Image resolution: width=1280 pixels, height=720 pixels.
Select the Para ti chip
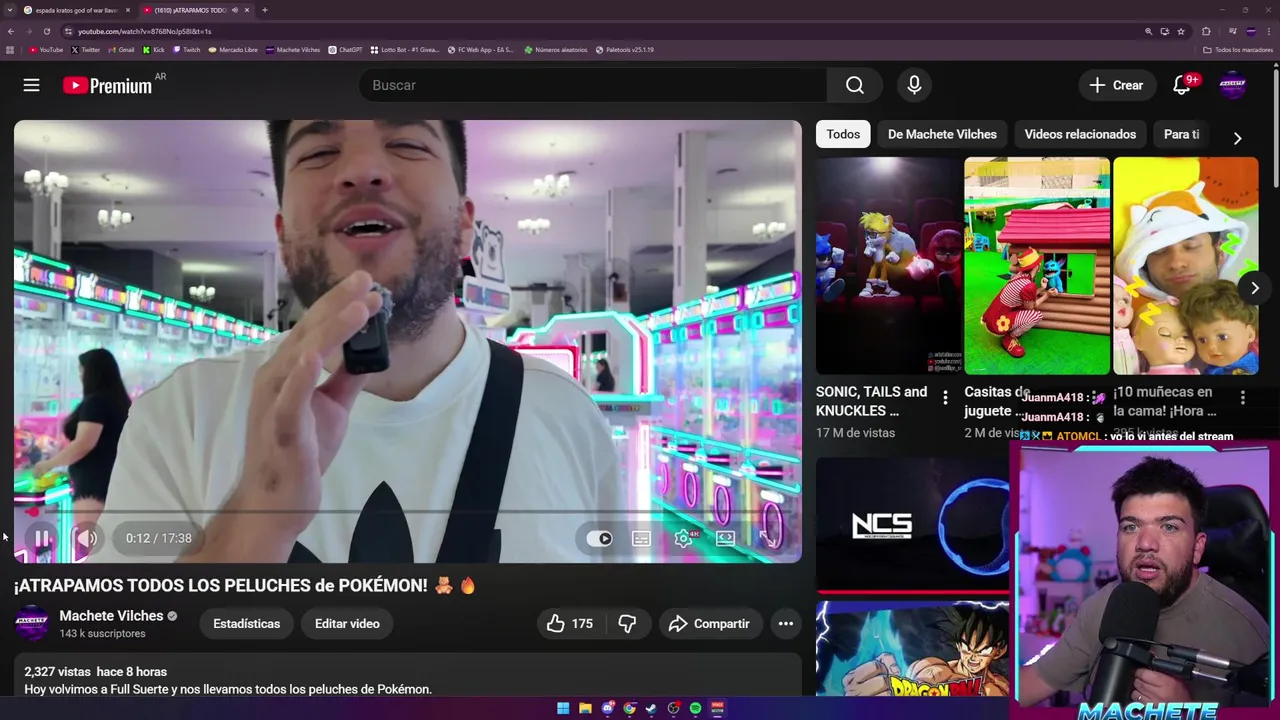(x=1181, y=134)
